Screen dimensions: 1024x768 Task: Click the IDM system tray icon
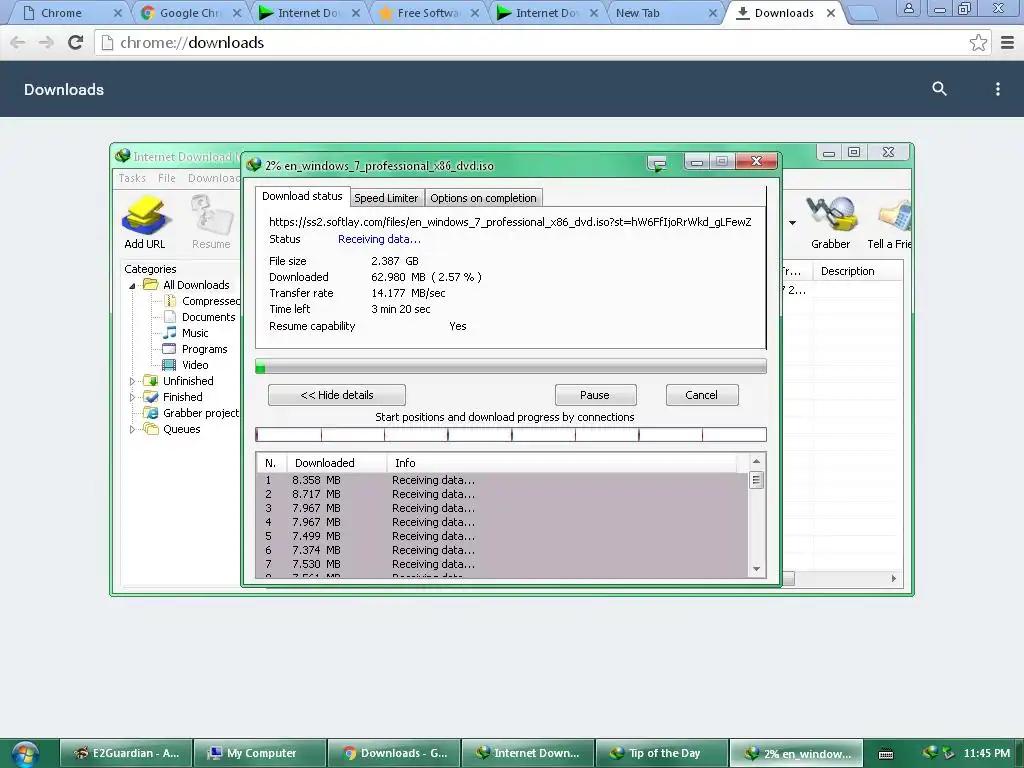(930, 753)
